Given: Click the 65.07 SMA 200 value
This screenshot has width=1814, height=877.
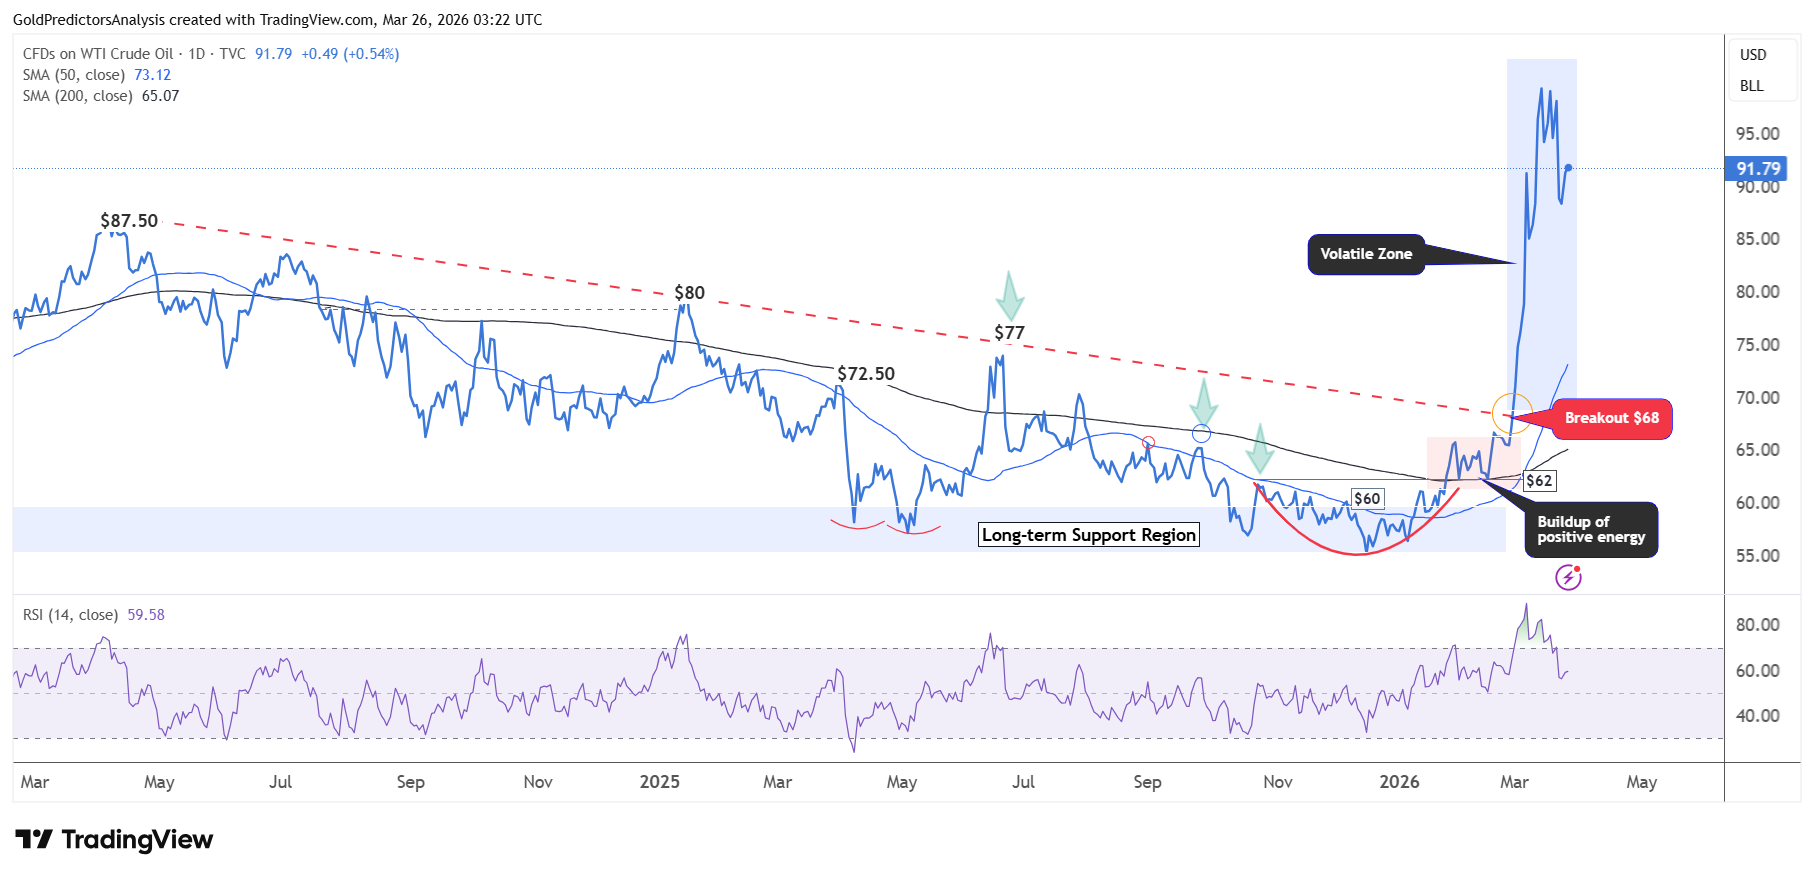Looking at the screenshot, I should [160, 96].
